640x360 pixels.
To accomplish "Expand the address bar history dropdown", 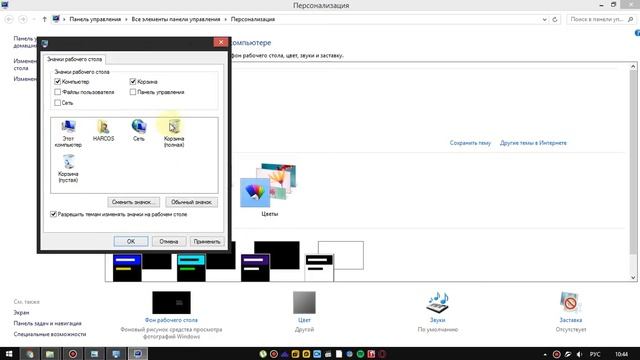I will pyautogui.click(x=544, y=19).
